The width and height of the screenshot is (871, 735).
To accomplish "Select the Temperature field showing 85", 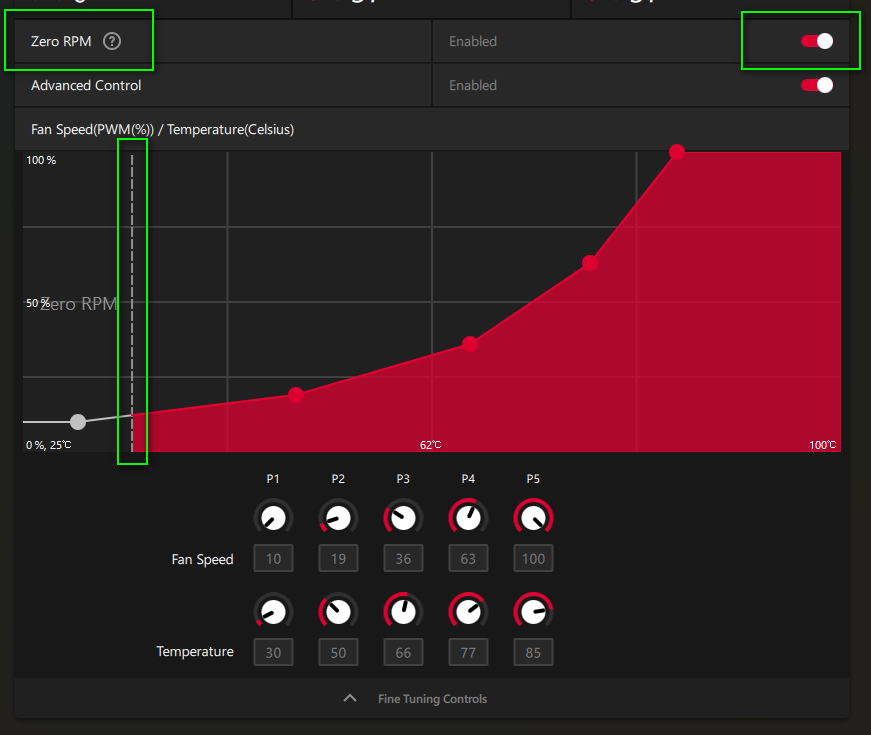I will pyautogui.click(x=533, y=652).
